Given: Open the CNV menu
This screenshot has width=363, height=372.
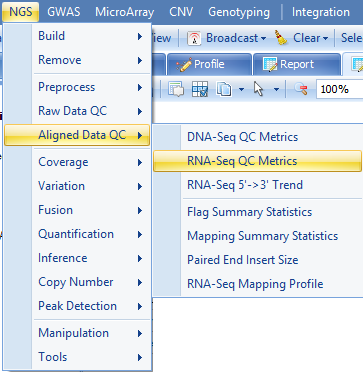Looking at the screenshot, I should [181, 12].
